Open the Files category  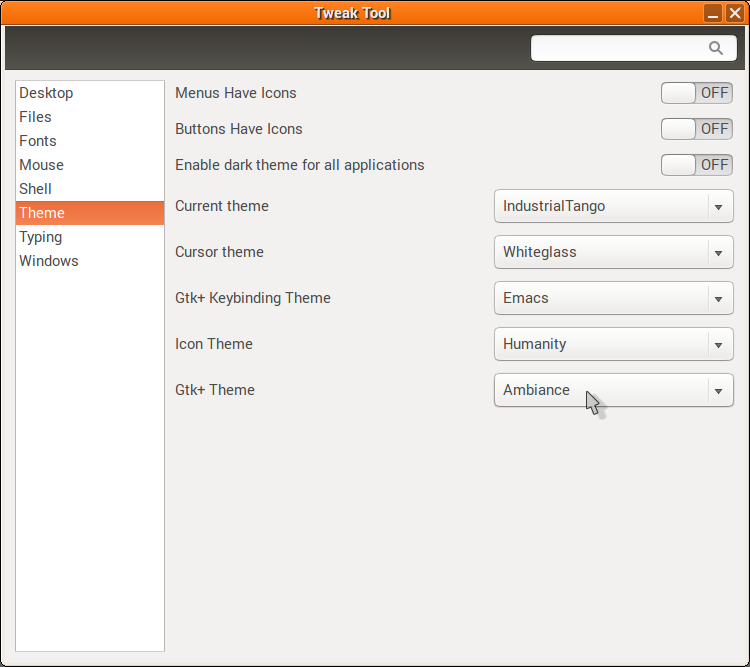coord(35,117)
